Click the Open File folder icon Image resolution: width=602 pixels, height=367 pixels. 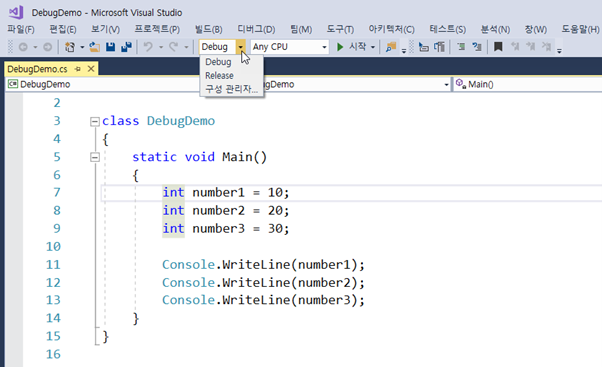pos(94,47)
